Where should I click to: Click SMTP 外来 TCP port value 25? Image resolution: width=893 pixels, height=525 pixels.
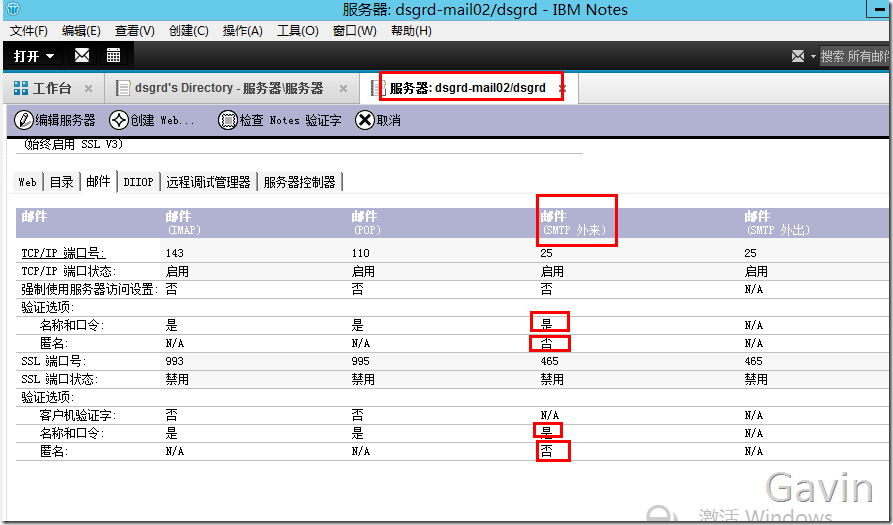click(x=546, y=253)
